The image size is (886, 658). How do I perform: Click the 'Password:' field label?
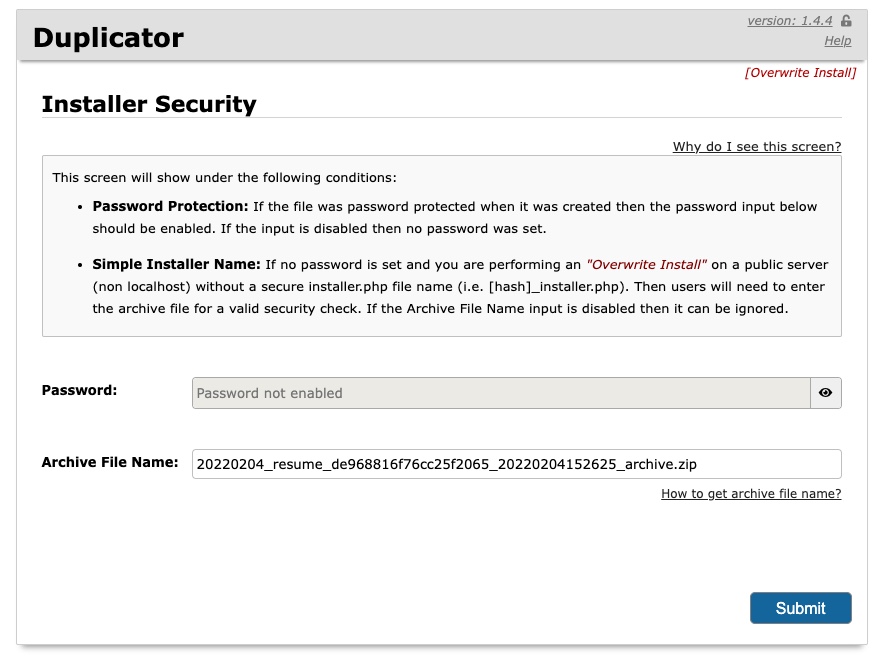coord(79,390)
